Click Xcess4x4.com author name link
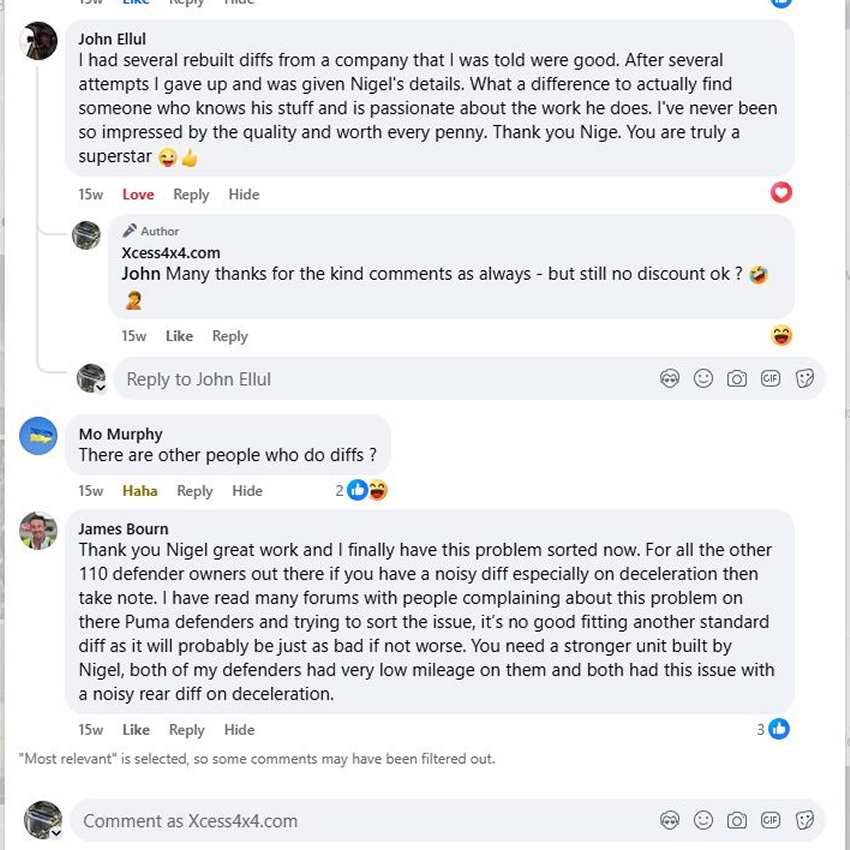 (170, 253)
